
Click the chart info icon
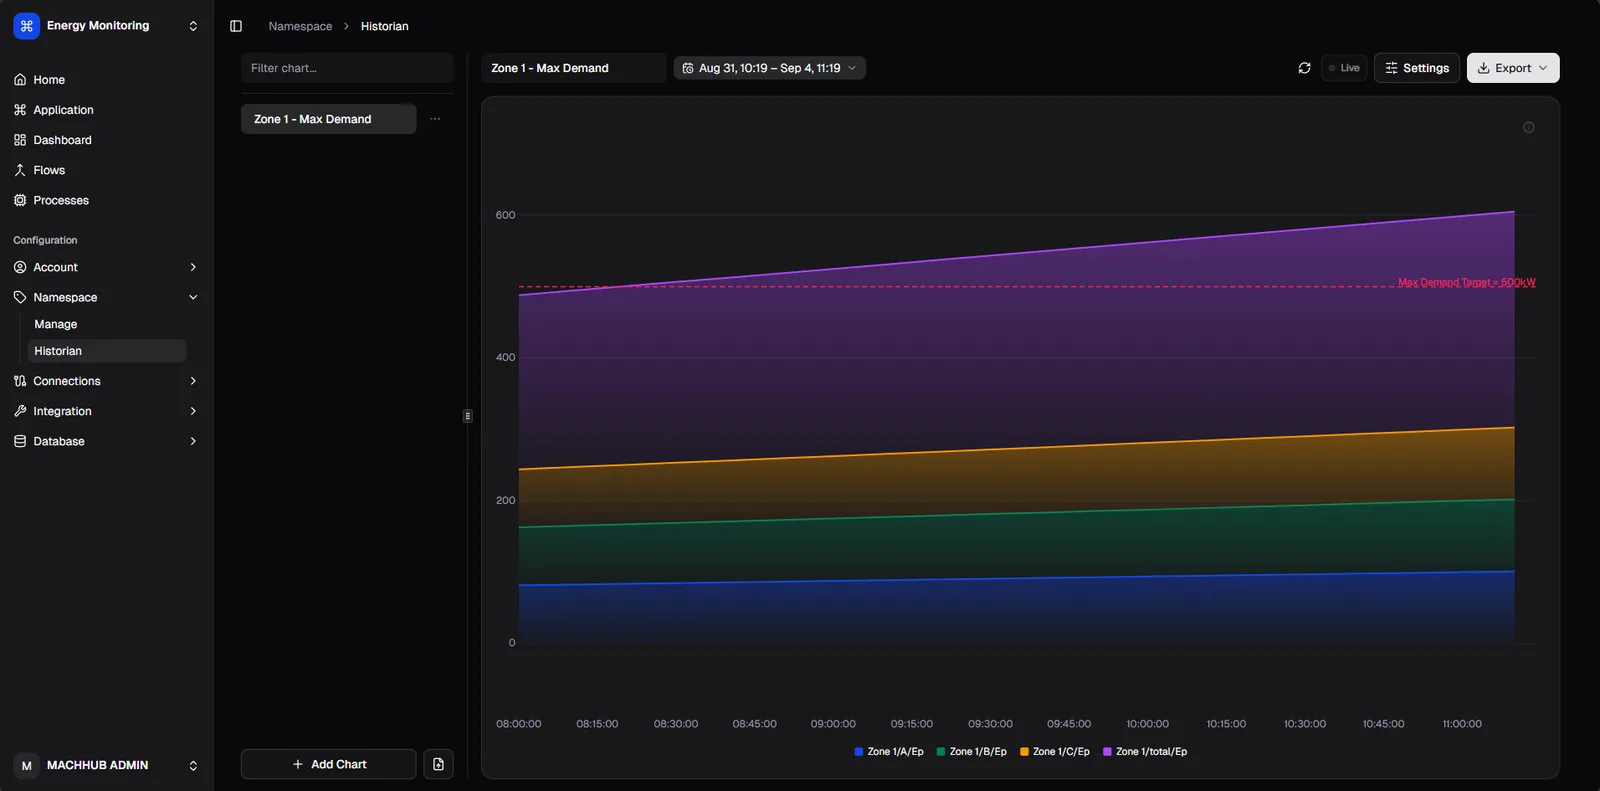click(1528, 127)
